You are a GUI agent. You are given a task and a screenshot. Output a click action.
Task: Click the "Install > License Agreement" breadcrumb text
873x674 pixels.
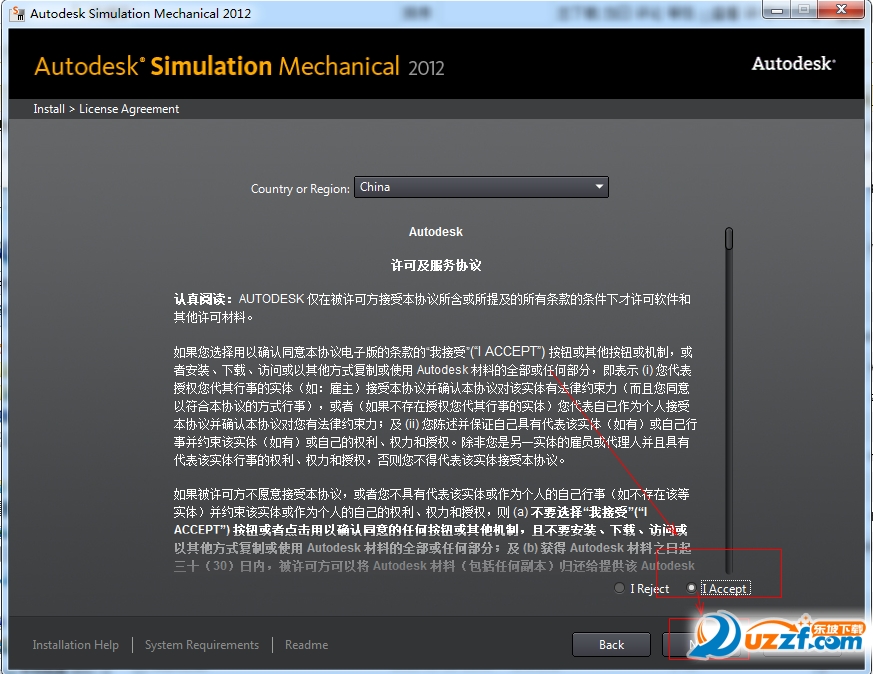coord(106,109)
